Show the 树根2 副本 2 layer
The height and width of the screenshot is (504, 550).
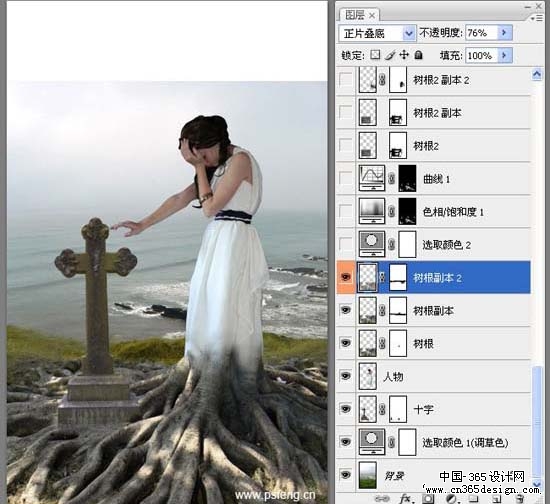click(346, 80)
